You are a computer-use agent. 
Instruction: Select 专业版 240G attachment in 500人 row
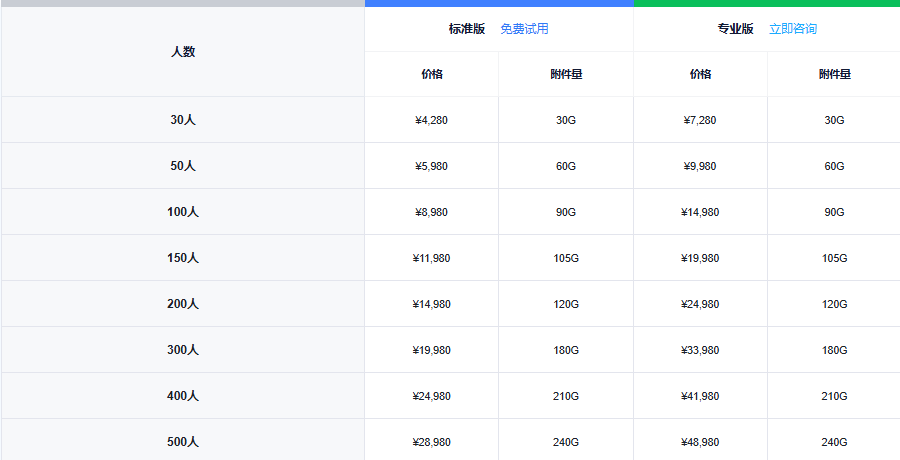(835, 442)
